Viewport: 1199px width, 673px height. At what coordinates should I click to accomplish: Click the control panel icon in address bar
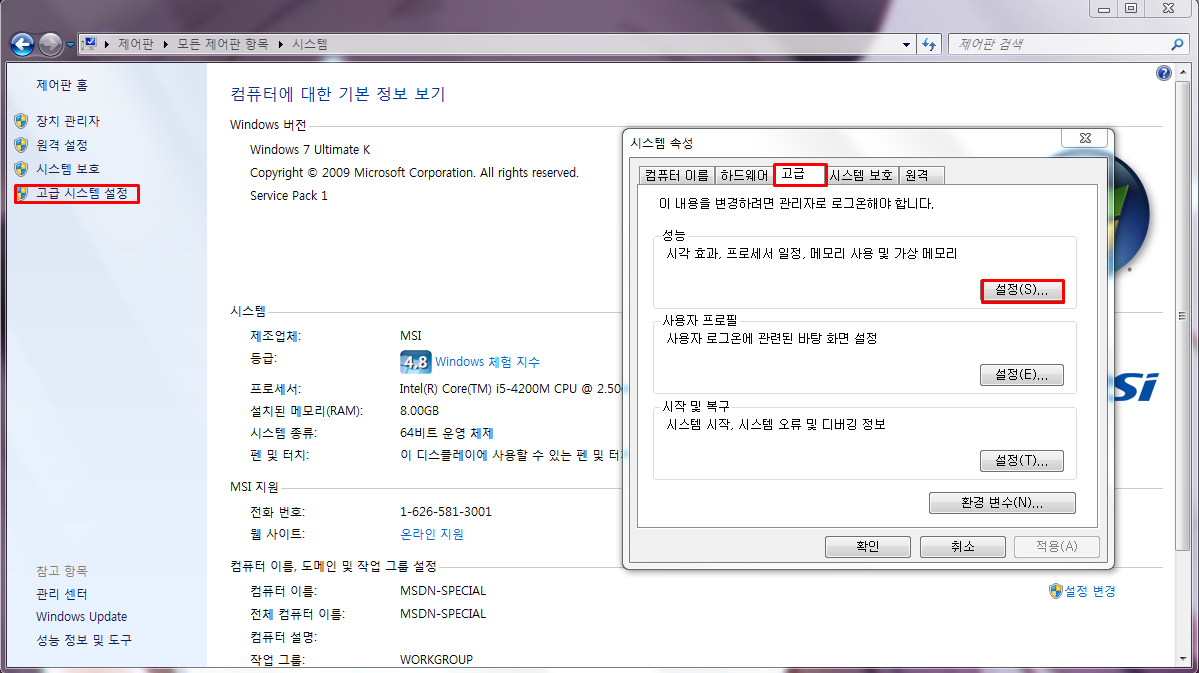(x=89, y=44)
